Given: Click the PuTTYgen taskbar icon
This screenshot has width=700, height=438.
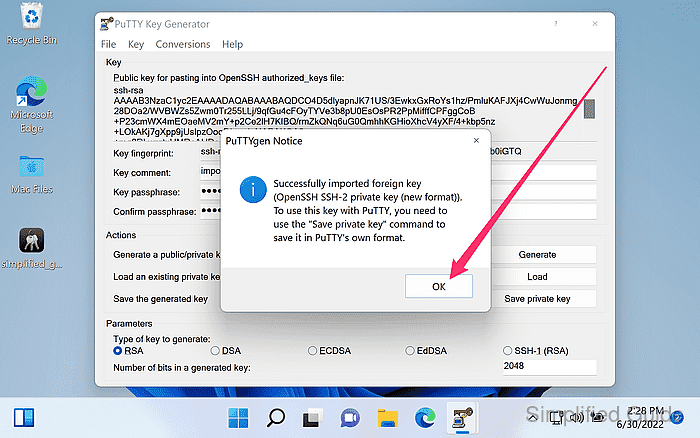Looking at the screenshot, I should (462, 418).
